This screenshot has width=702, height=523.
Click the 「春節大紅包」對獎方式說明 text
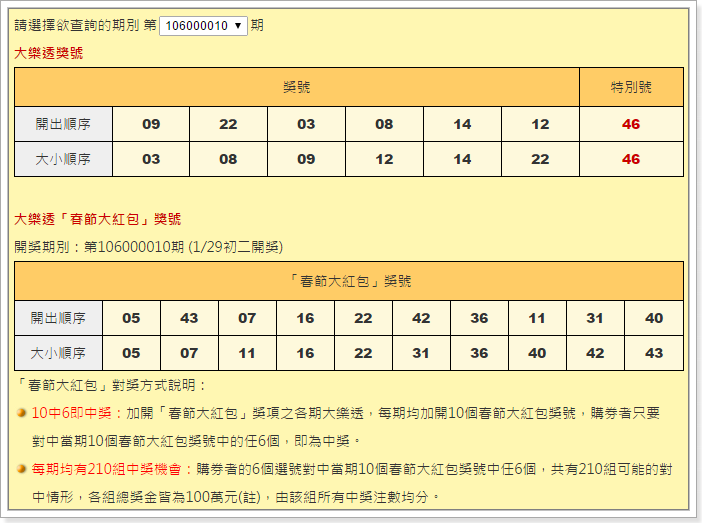point(111,385)
